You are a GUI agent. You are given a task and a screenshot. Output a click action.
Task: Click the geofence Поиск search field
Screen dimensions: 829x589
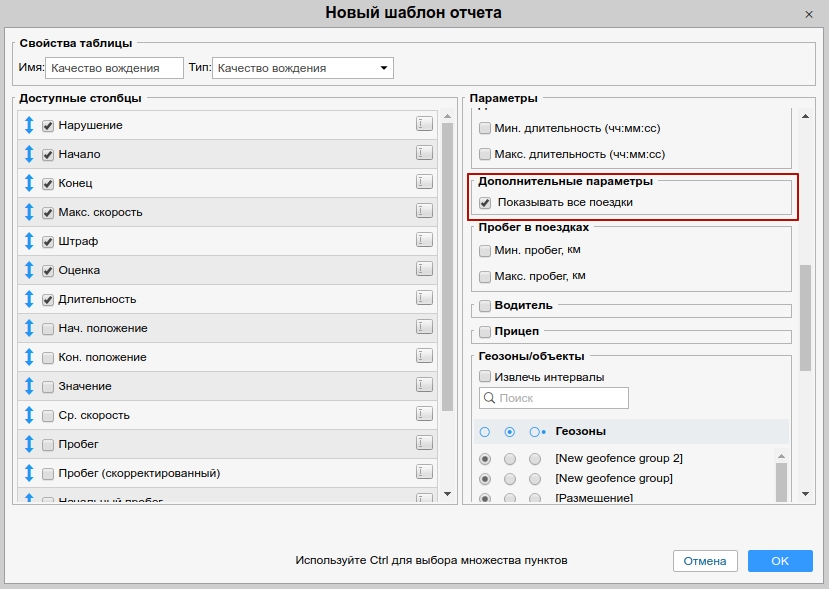(554, 398)
